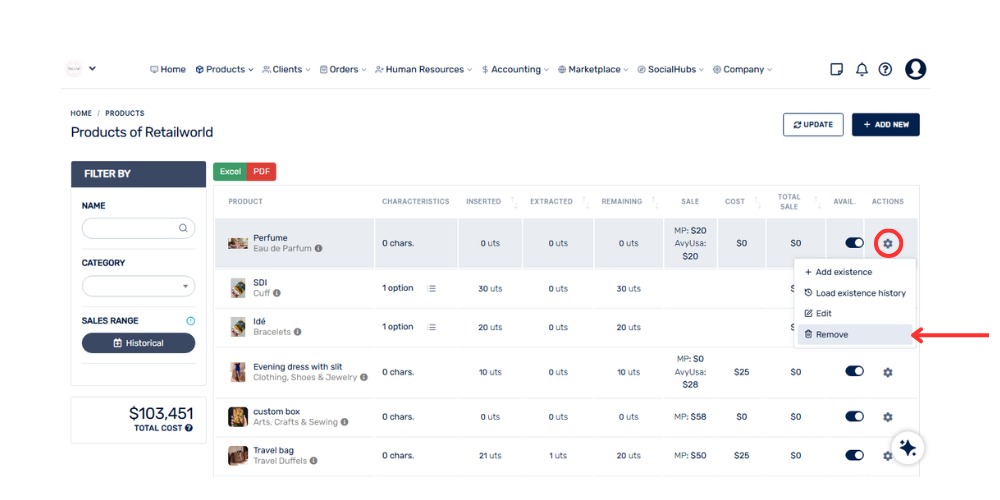
Task: Select Remove from the actions menu
Action: (x=832, y=335)
